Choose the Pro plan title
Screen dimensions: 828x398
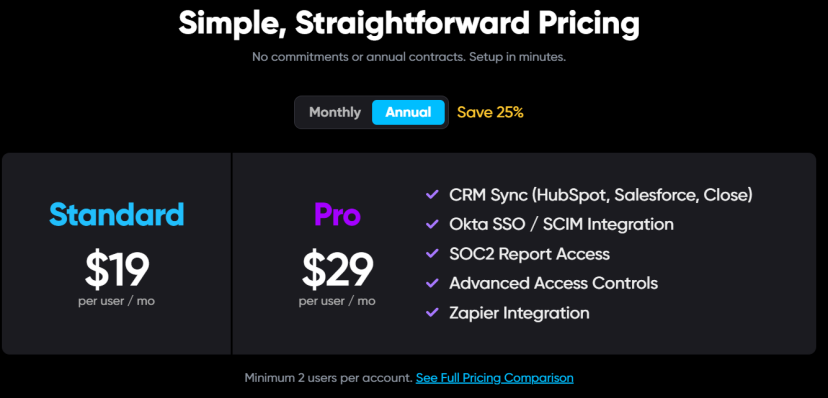pos(337,214)
